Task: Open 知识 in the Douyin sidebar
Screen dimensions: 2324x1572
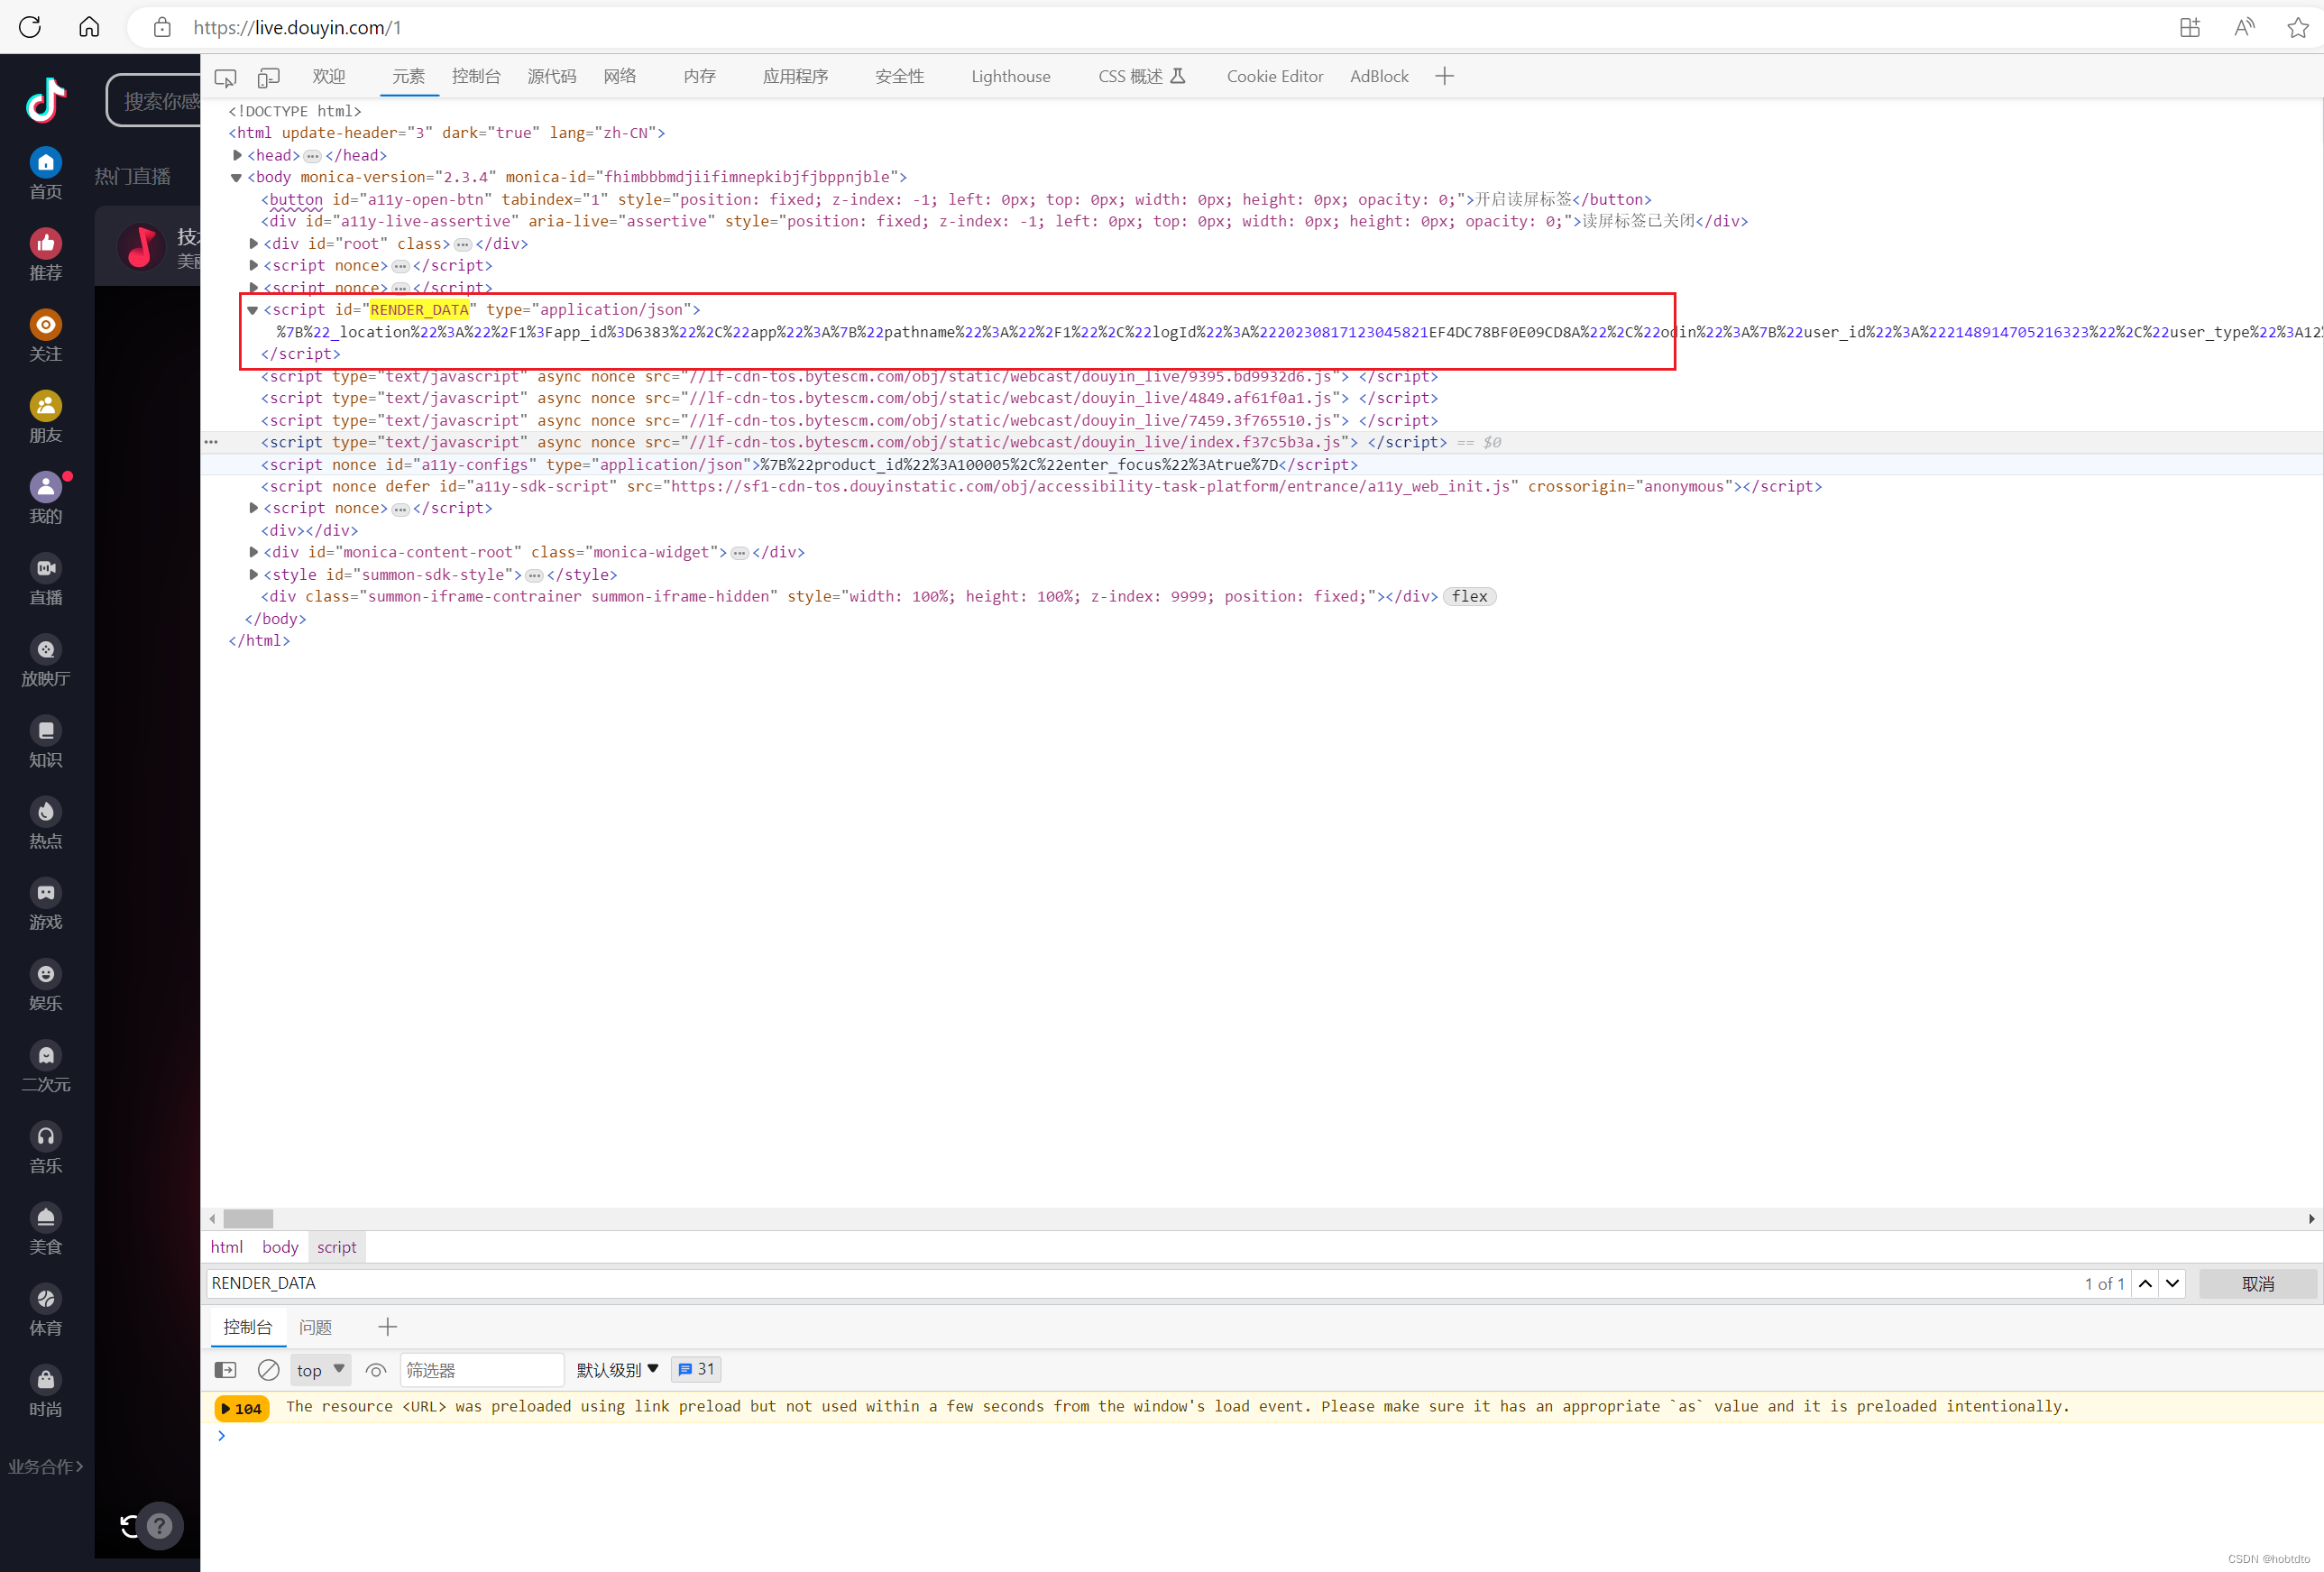Action: (x=46, y=742)
